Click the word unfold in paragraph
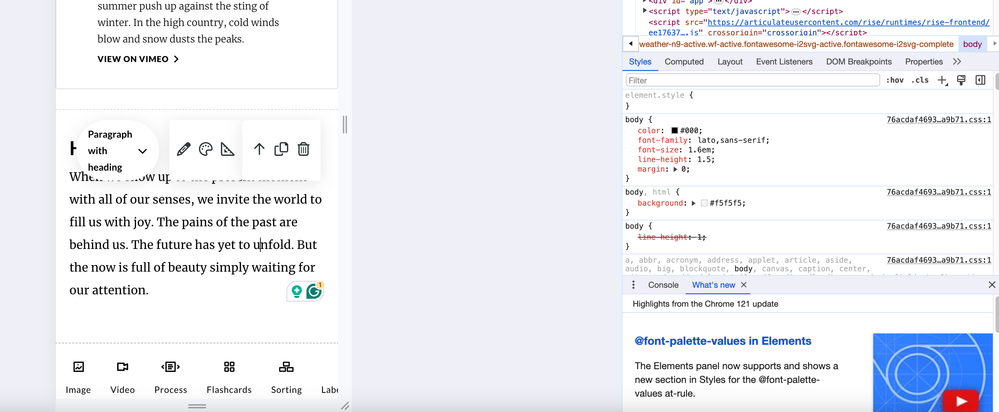Screen dimensions: 999x412 click(273, 245)
